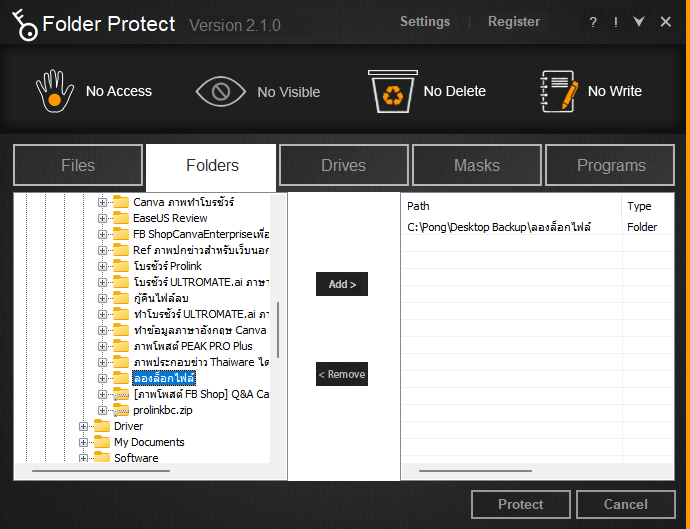
Task: Expand the FB ShopCanvaEnterprise folder node
Action: click(x=102, y=234)
